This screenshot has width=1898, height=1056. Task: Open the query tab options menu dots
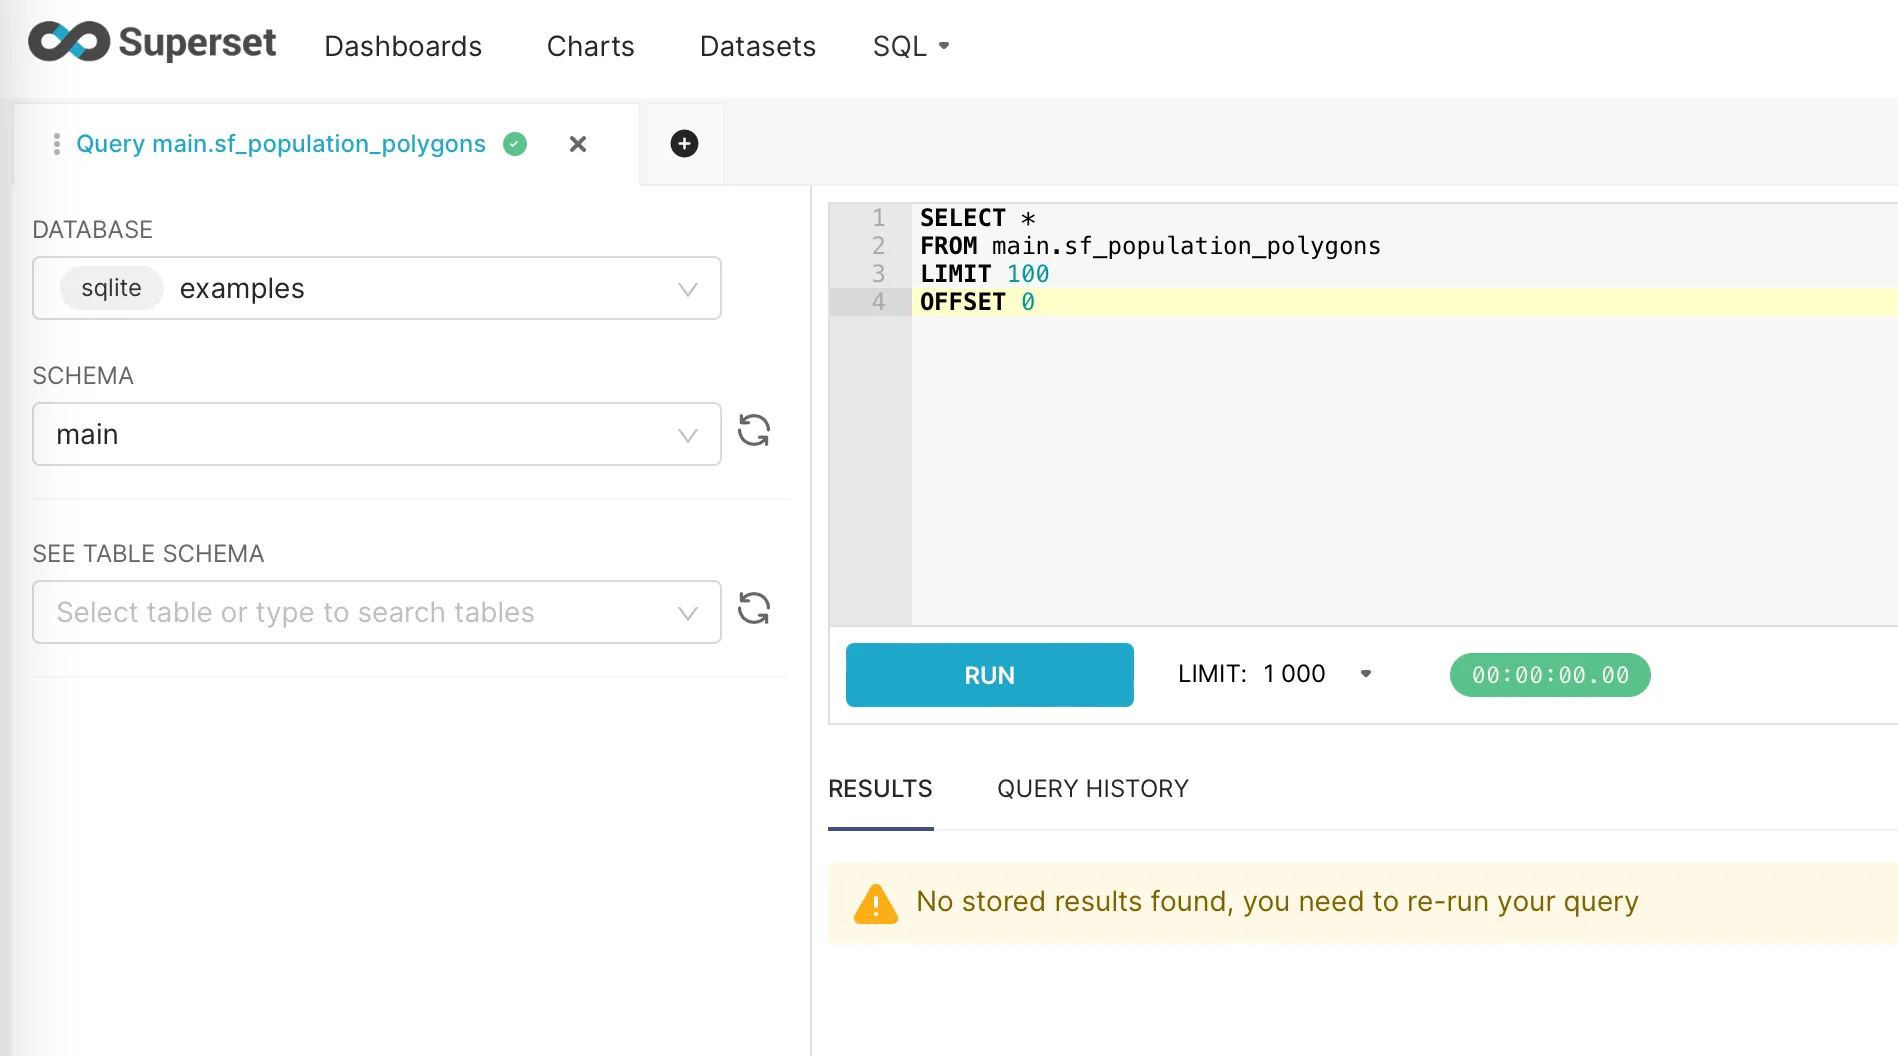click(x=56, y=144)
